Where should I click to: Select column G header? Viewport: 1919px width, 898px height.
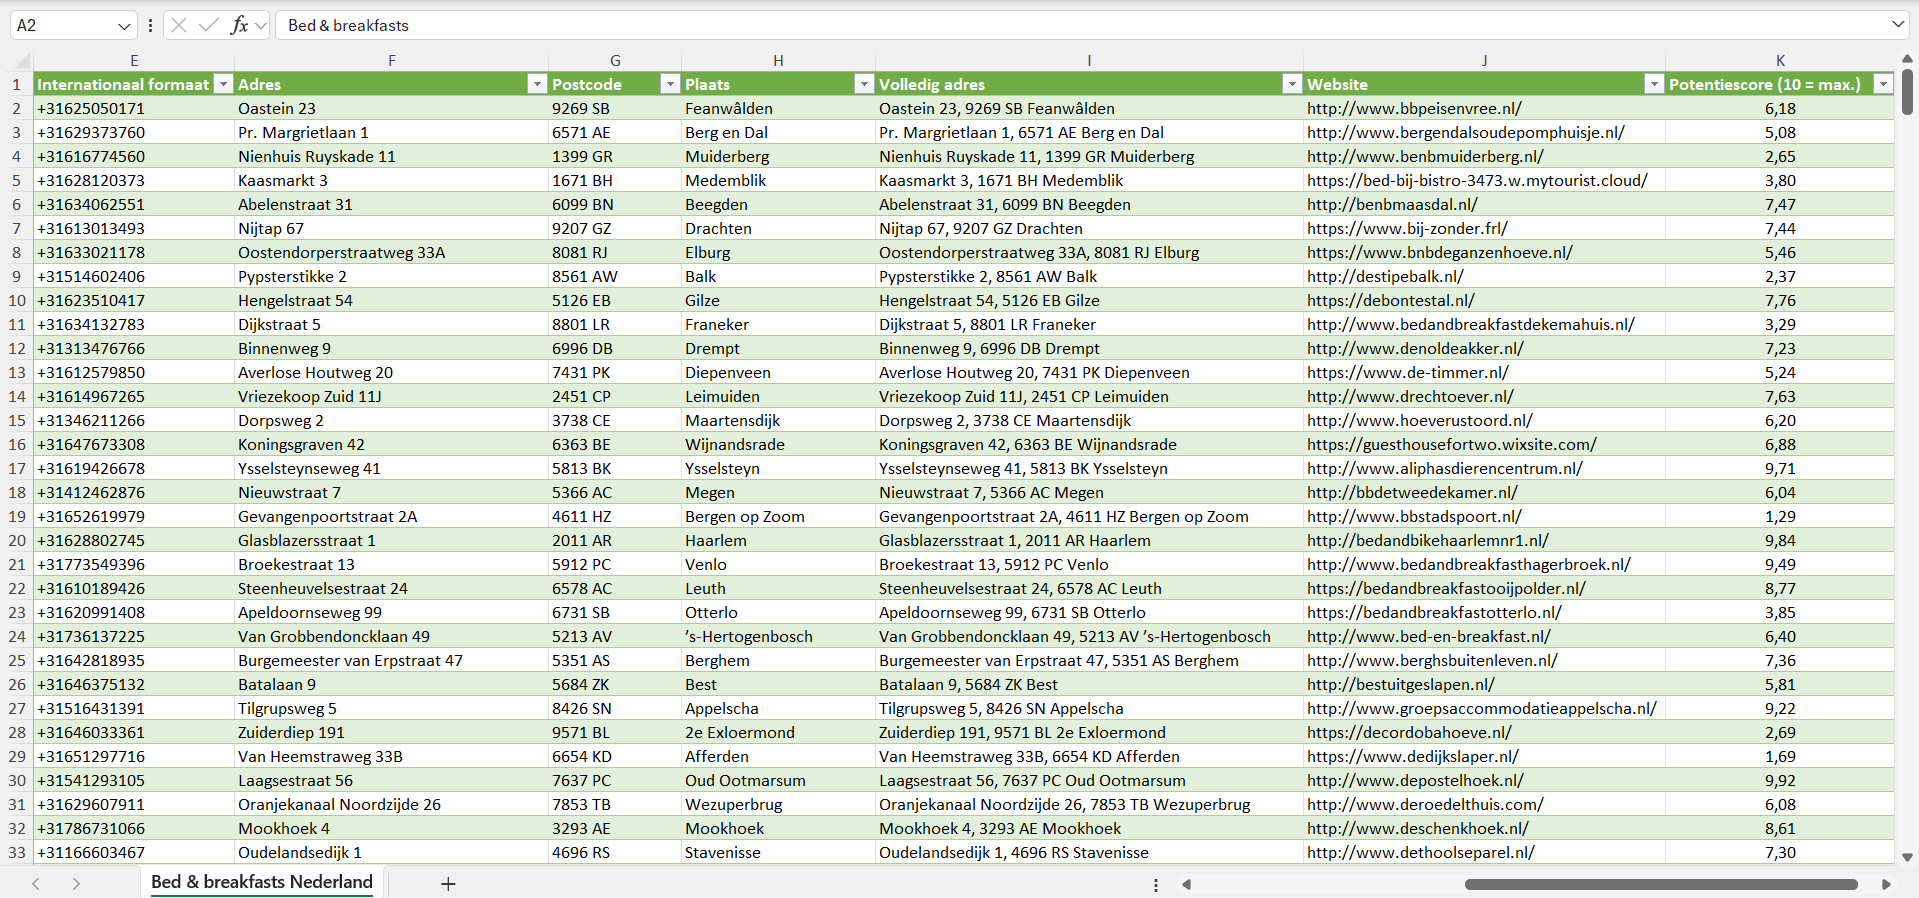point(615,60)
